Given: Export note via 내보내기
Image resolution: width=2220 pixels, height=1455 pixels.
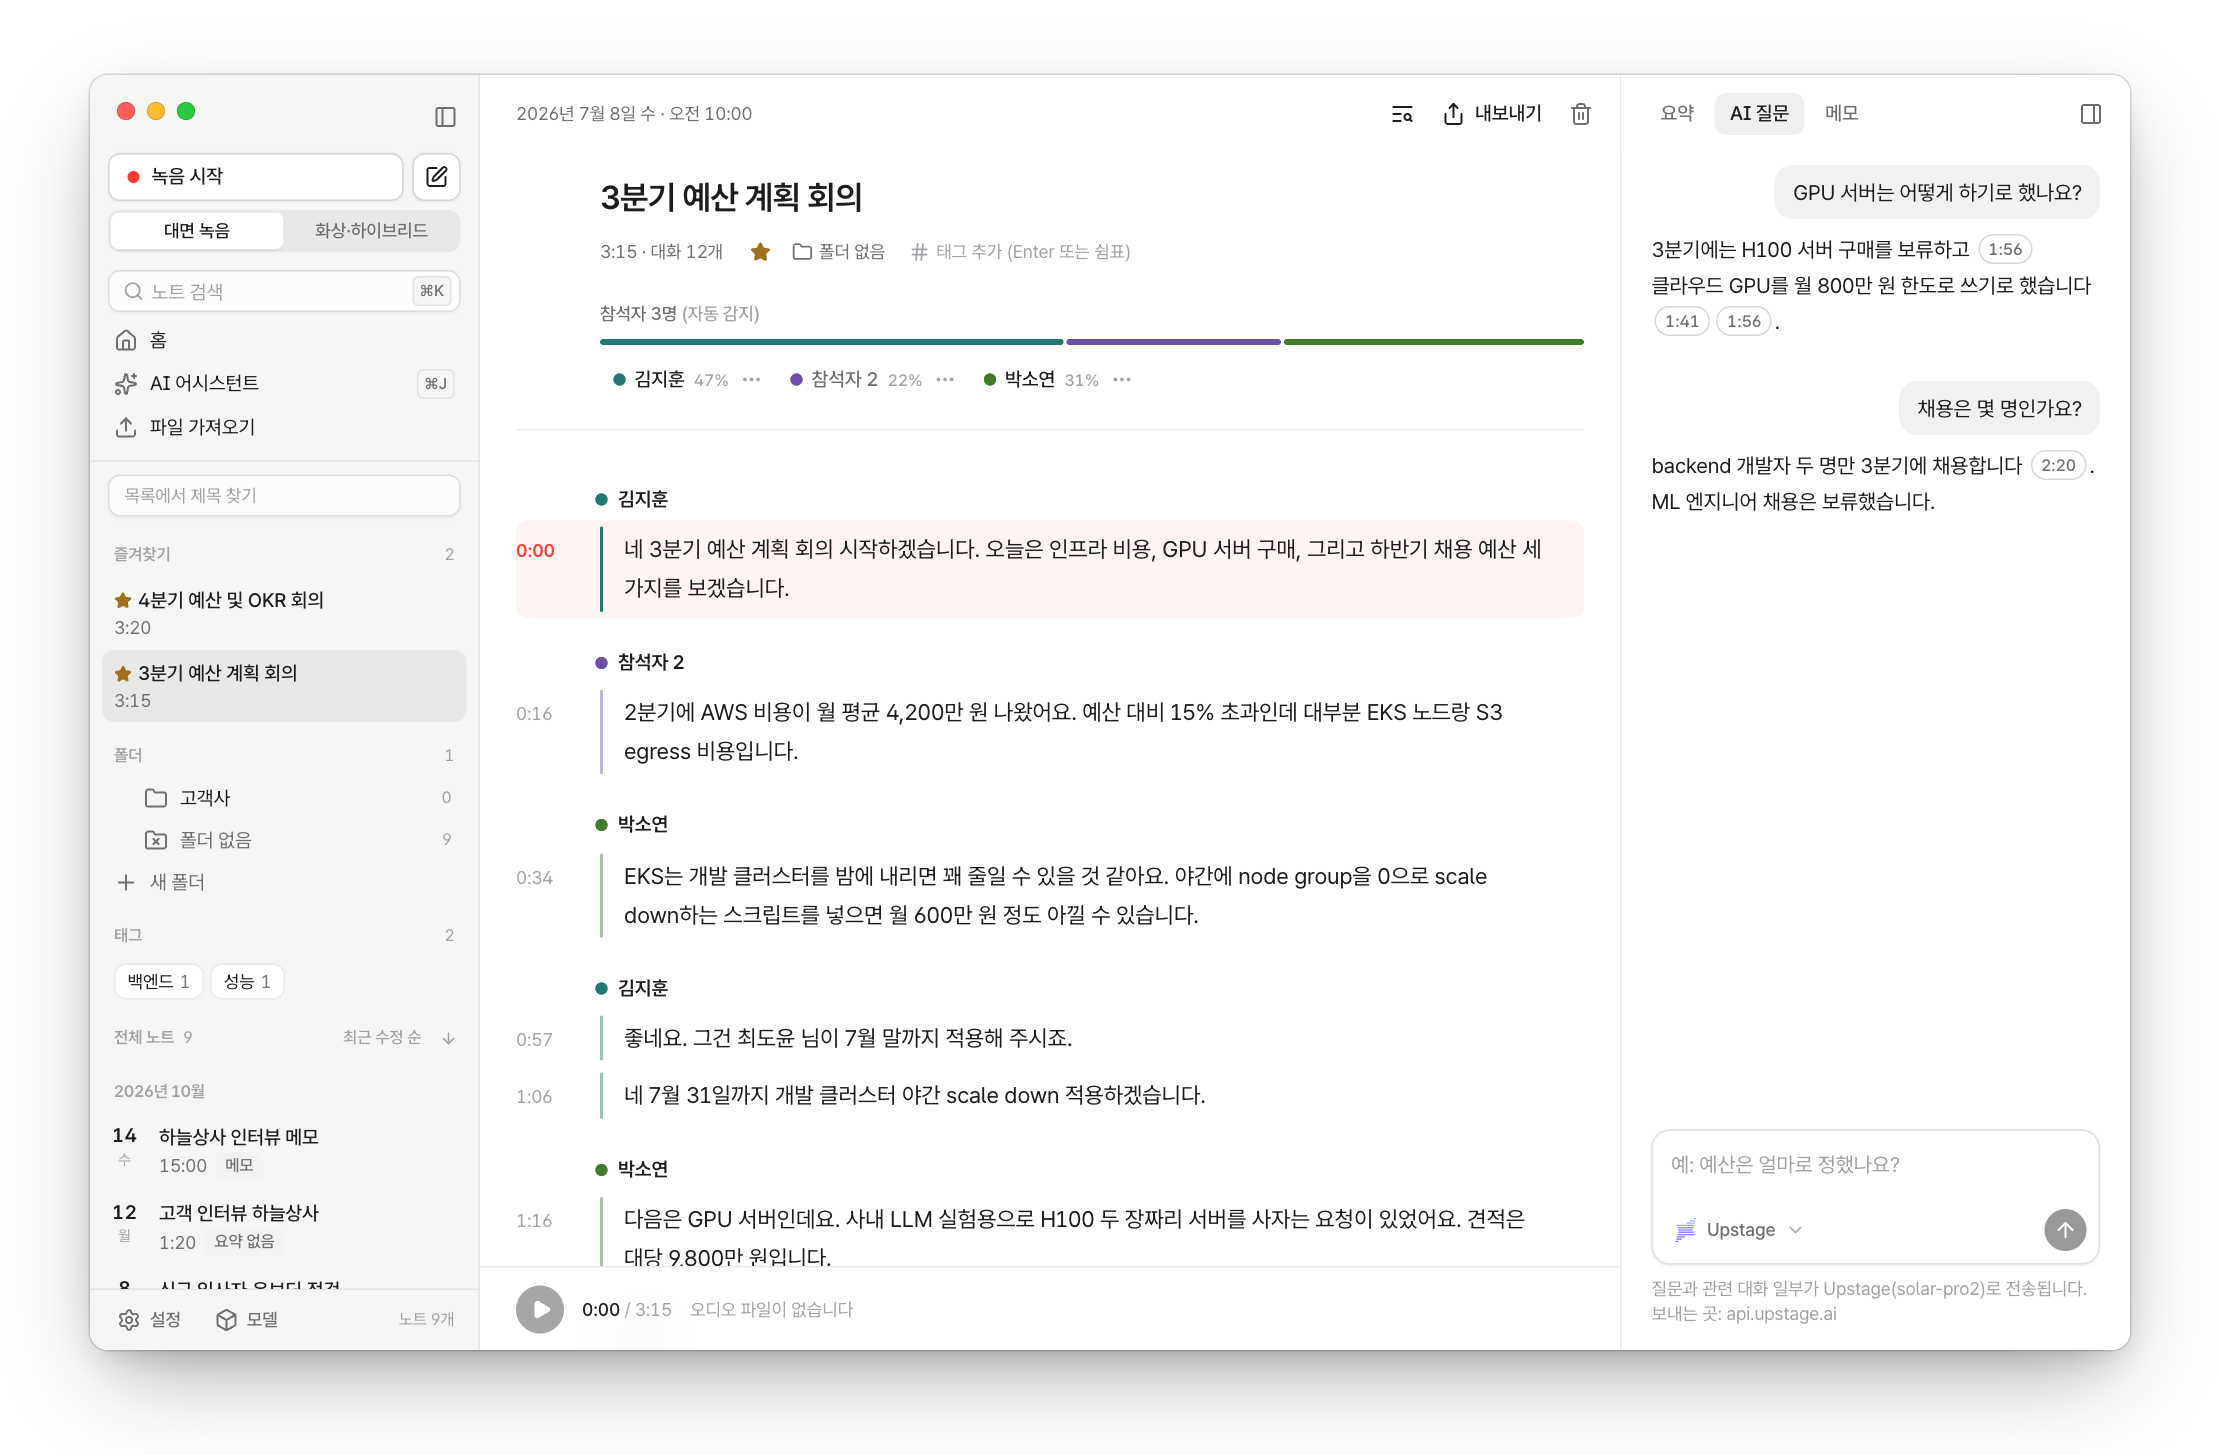Looking at the screenshot, I should tap(1492, 115).
